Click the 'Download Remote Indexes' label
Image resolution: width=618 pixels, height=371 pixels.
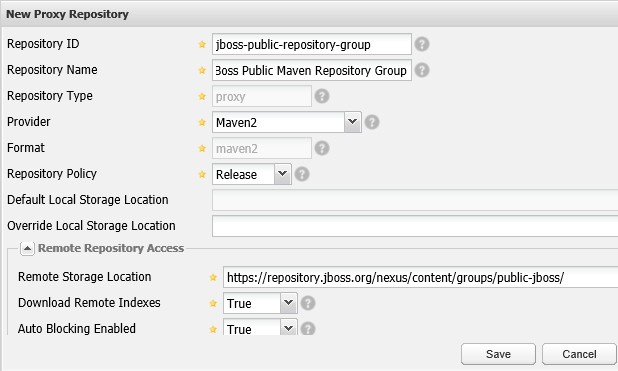[x=89, y=302]
